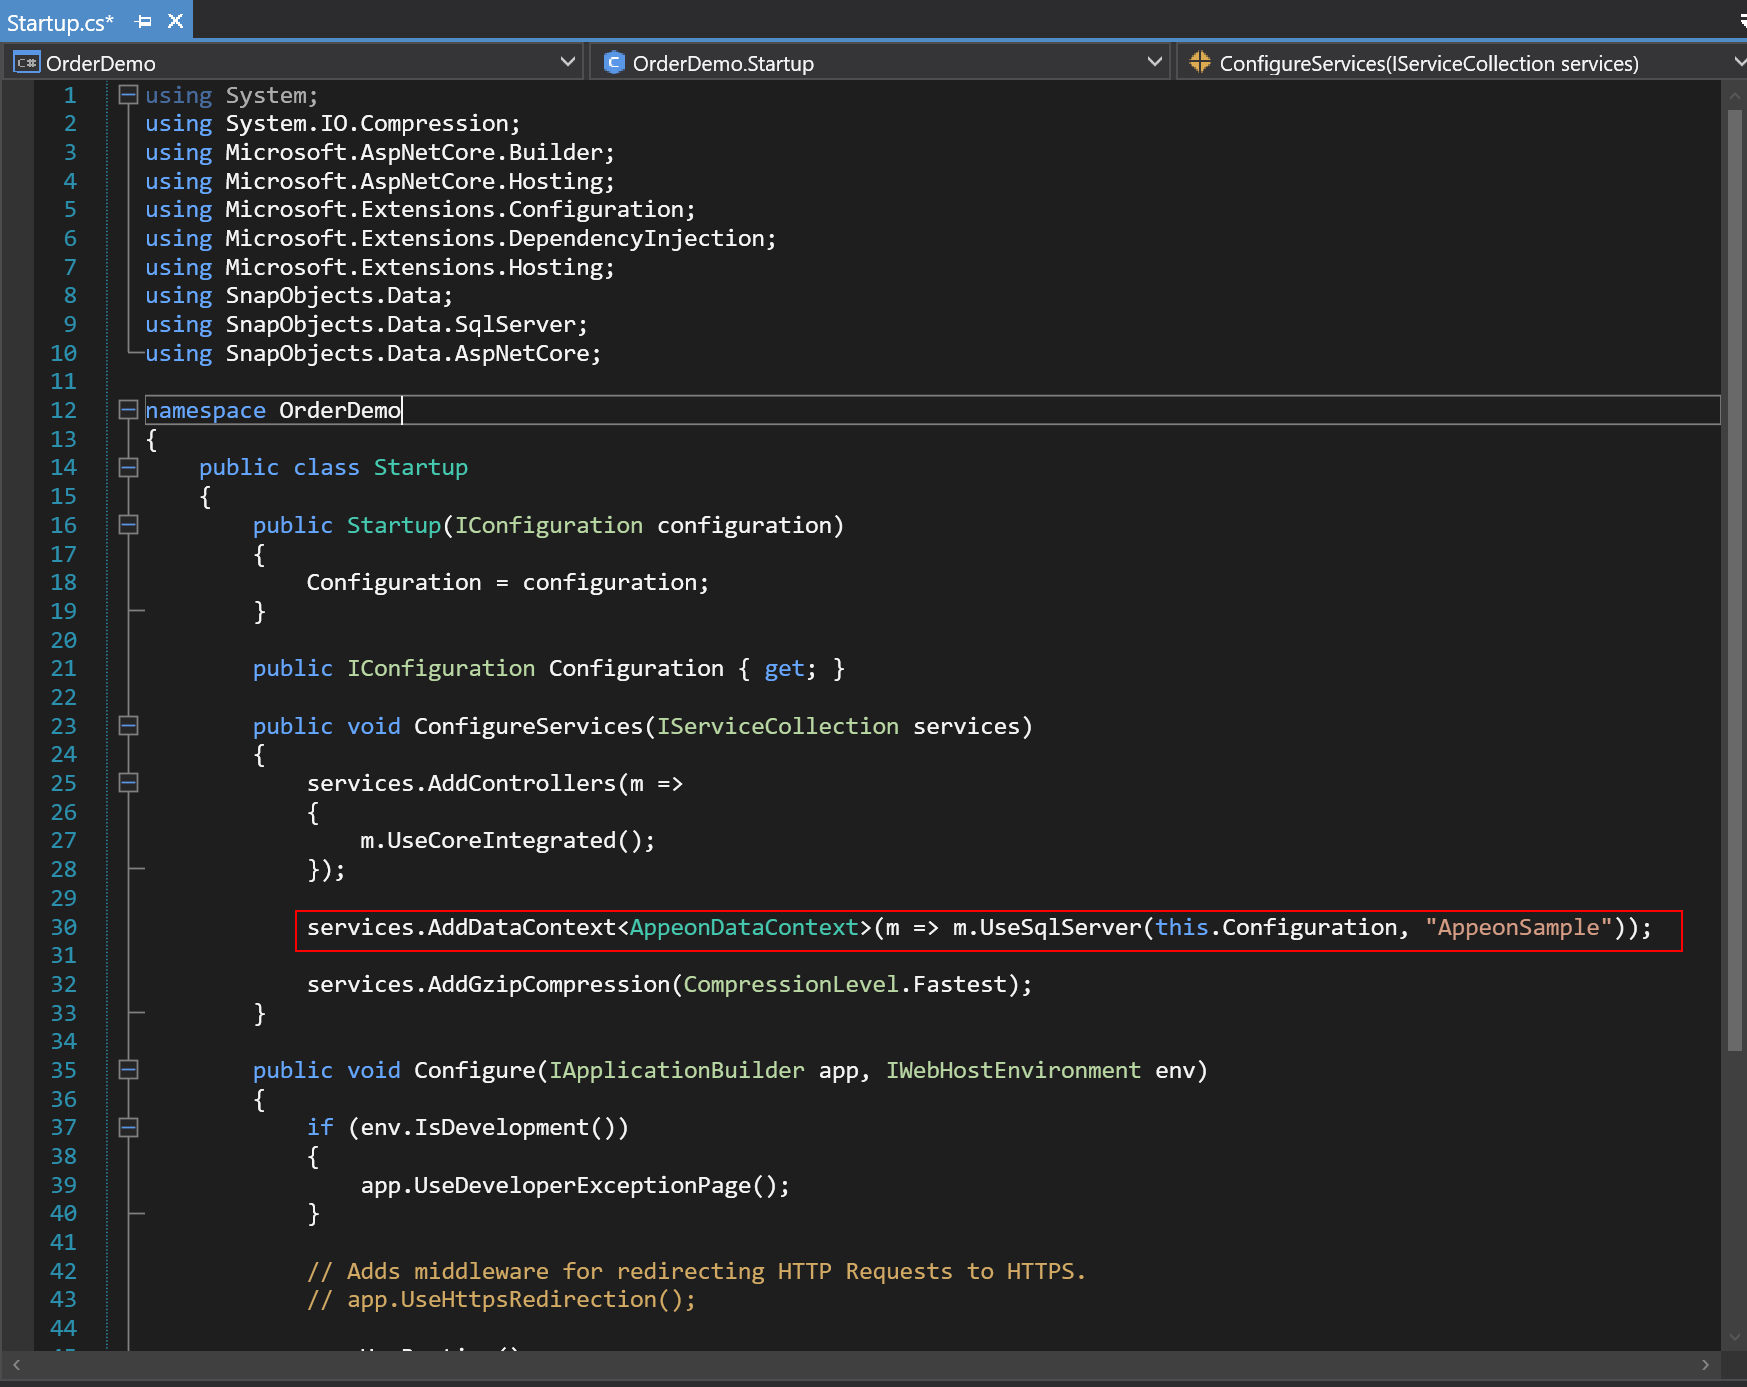The image size is (1747, 1387).
Task: Click the commented 'app.UseHttpsRedirection()' line
Action: 501,1300
